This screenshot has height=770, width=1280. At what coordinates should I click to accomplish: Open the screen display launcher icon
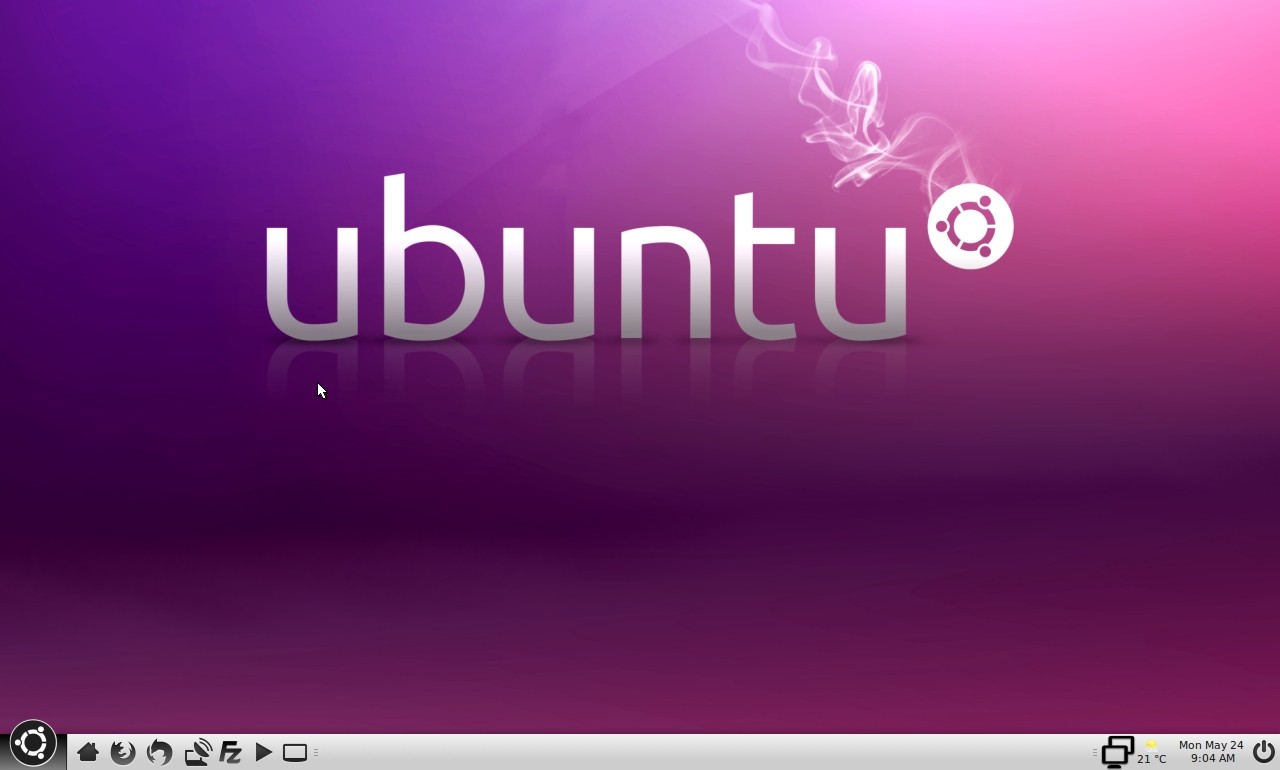295,752
